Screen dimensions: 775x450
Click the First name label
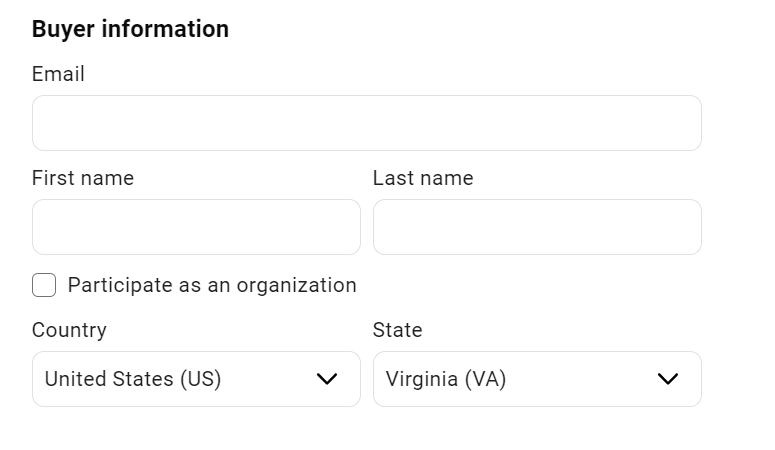click(x=83, y=178)
